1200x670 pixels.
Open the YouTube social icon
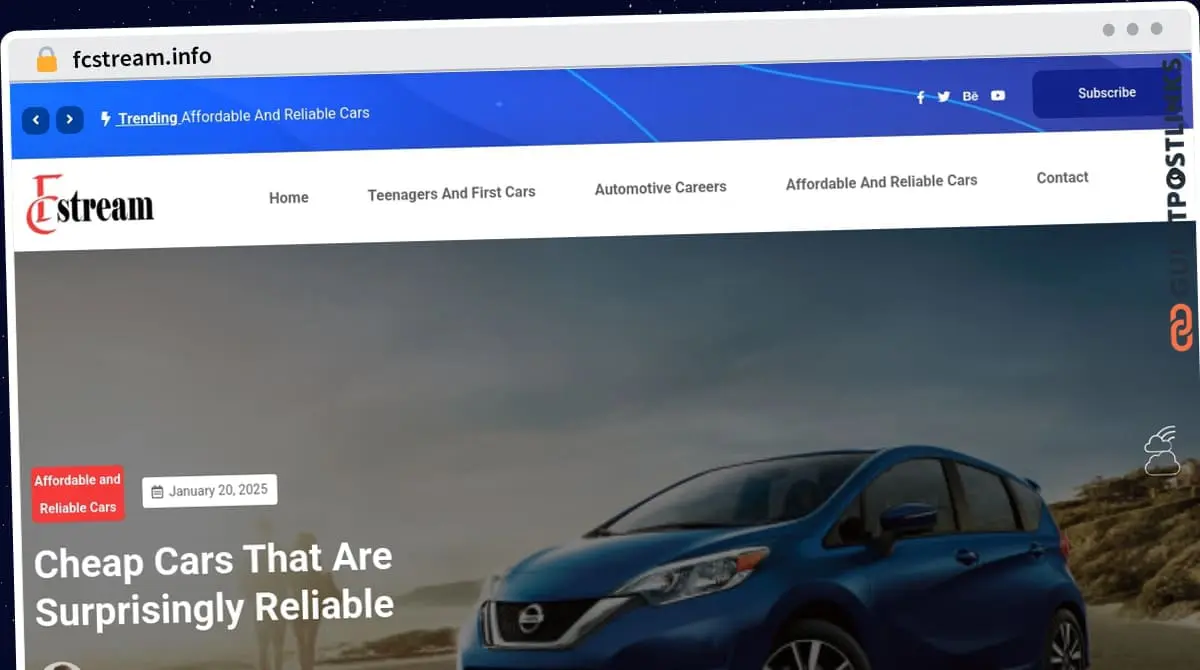[998, 96]
